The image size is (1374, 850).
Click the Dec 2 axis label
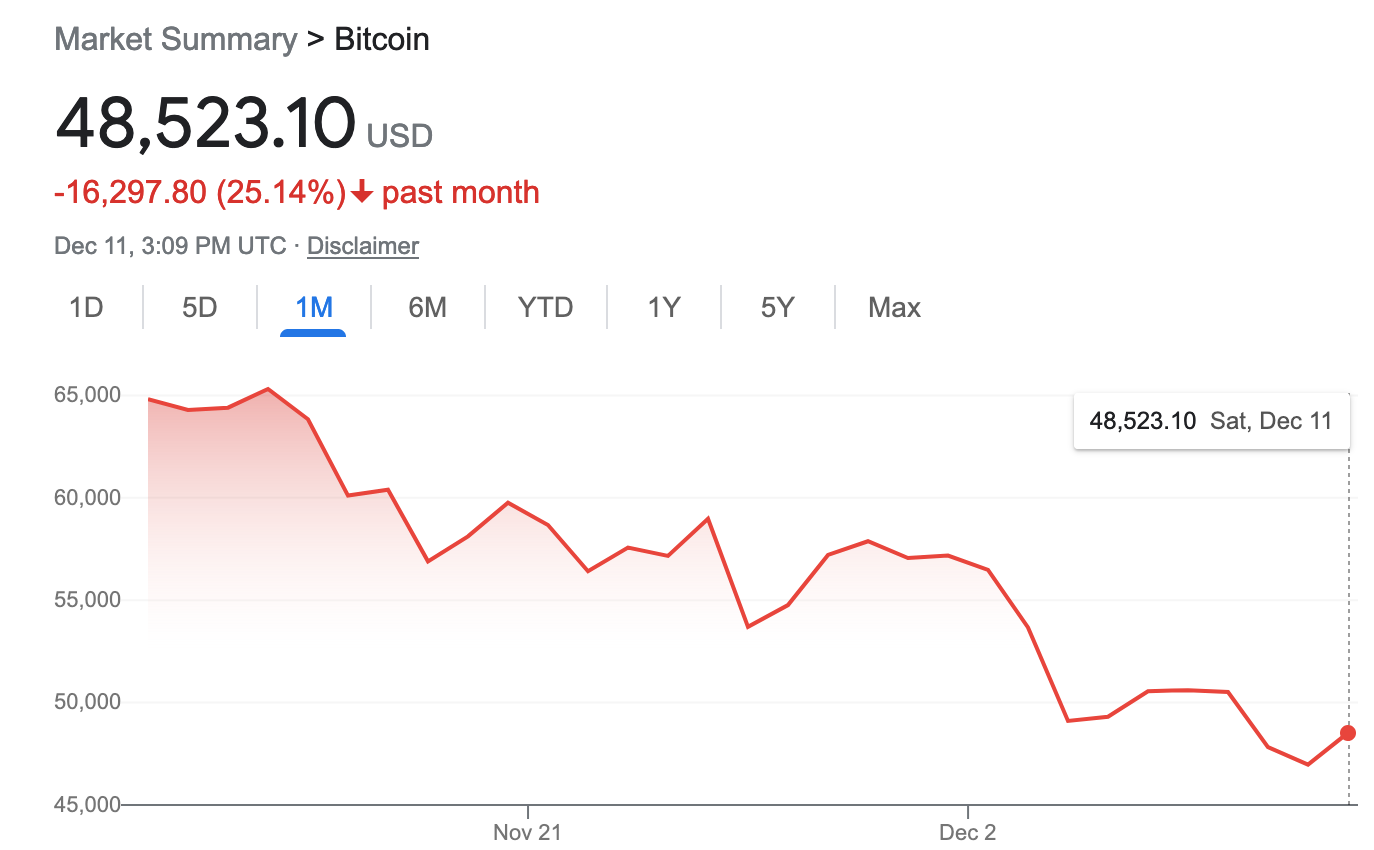coord(967,832)
